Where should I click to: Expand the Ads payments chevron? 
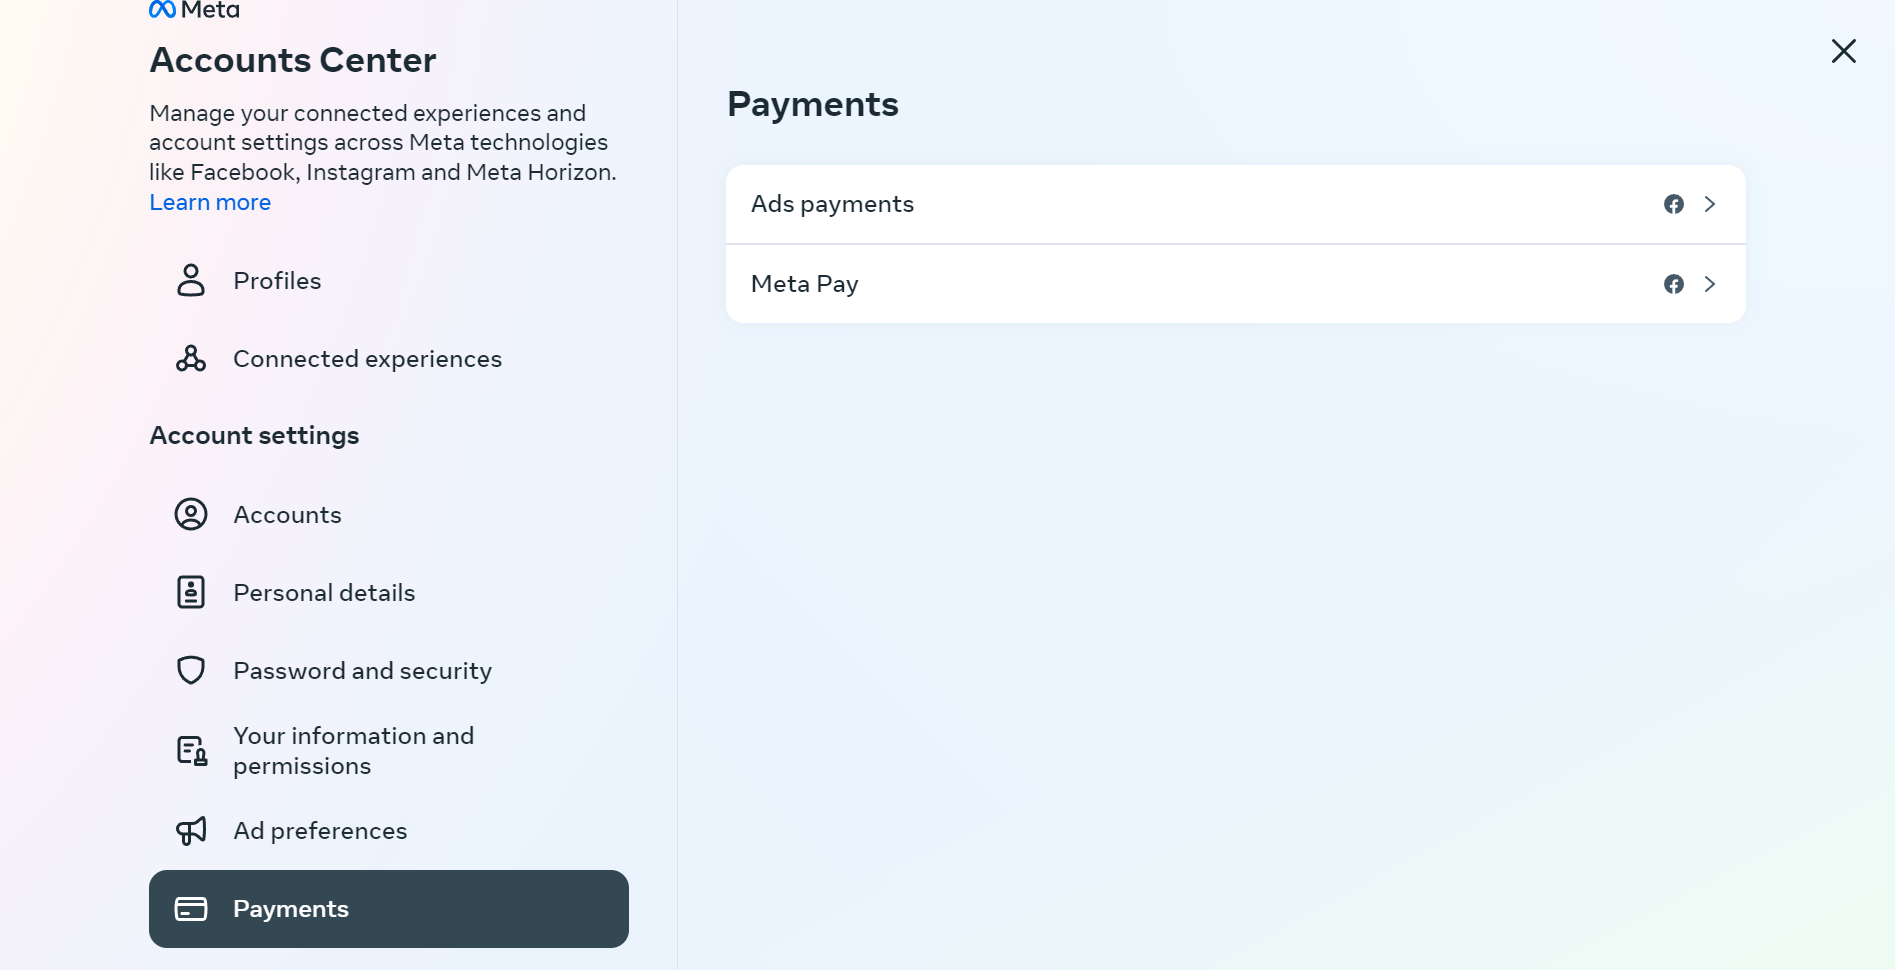pos(1710,204)
